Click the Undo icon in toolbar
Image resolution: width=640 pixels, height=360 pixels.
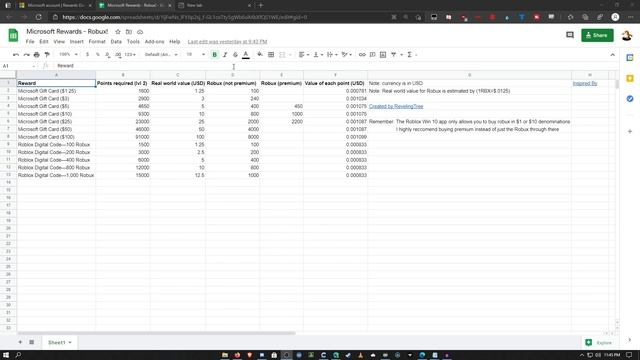(x=16, y=55)
